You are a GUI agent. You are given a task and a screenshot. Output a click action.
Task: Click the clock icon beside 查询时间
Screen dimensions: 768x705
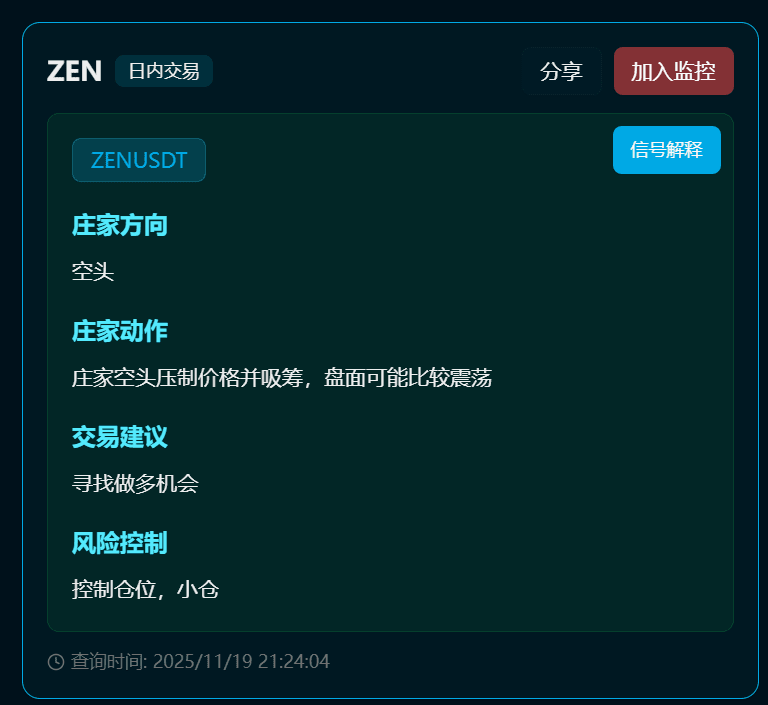[x=56, y=661]
